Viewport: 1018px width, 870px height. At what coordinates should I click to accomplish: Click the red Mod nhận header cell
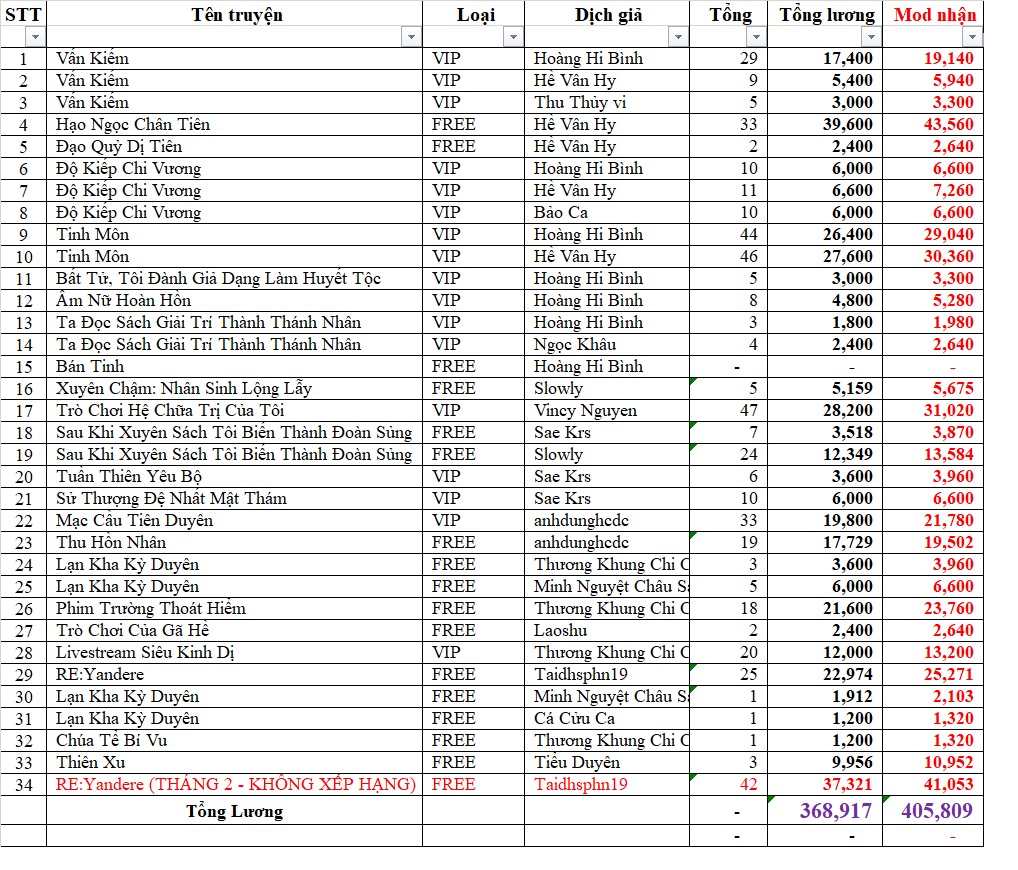(933, 14)
